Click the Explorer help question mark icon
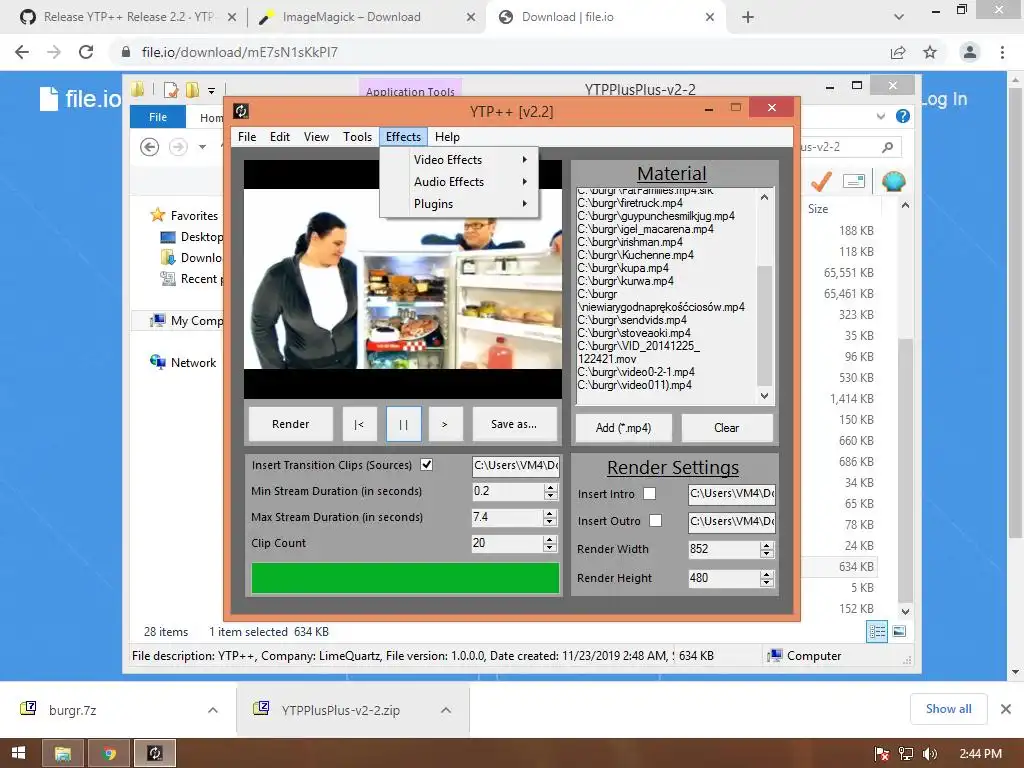This screenshot has height=768, width=1024. coord(903,116)
